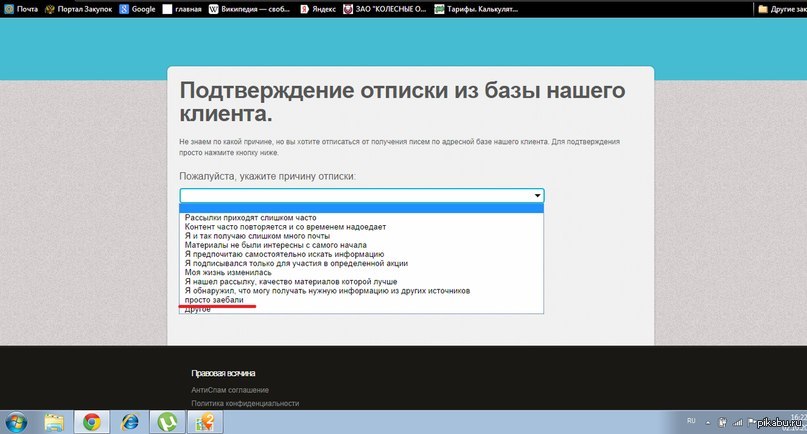Open Windows Explorer from the taskbar
This screenshot has width=807, height=434.
tap(53, 421)
